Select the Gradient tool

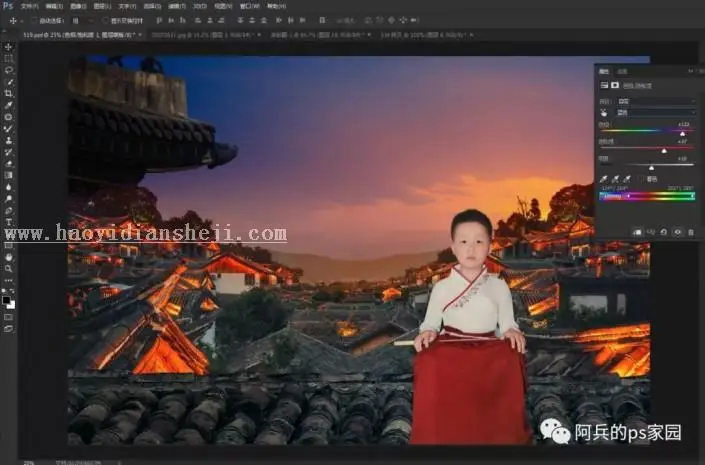pos(9,175)
